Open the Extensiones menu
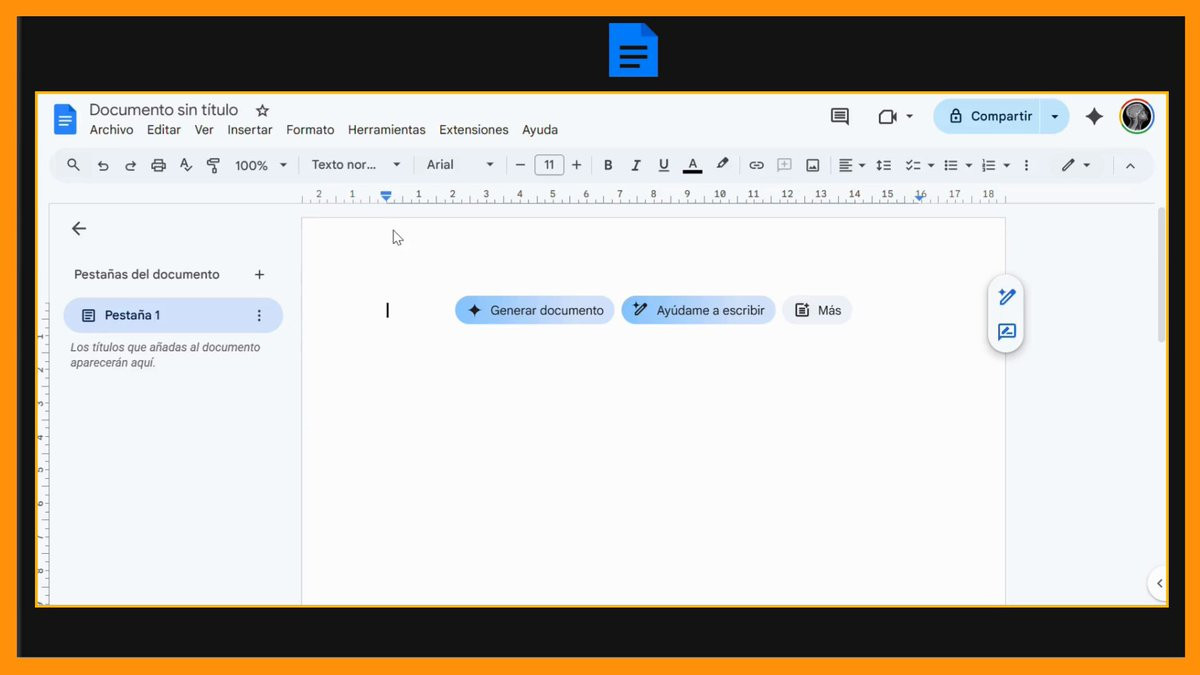Viewport: 1200px width, 675px height. click(x=474, y=130)
